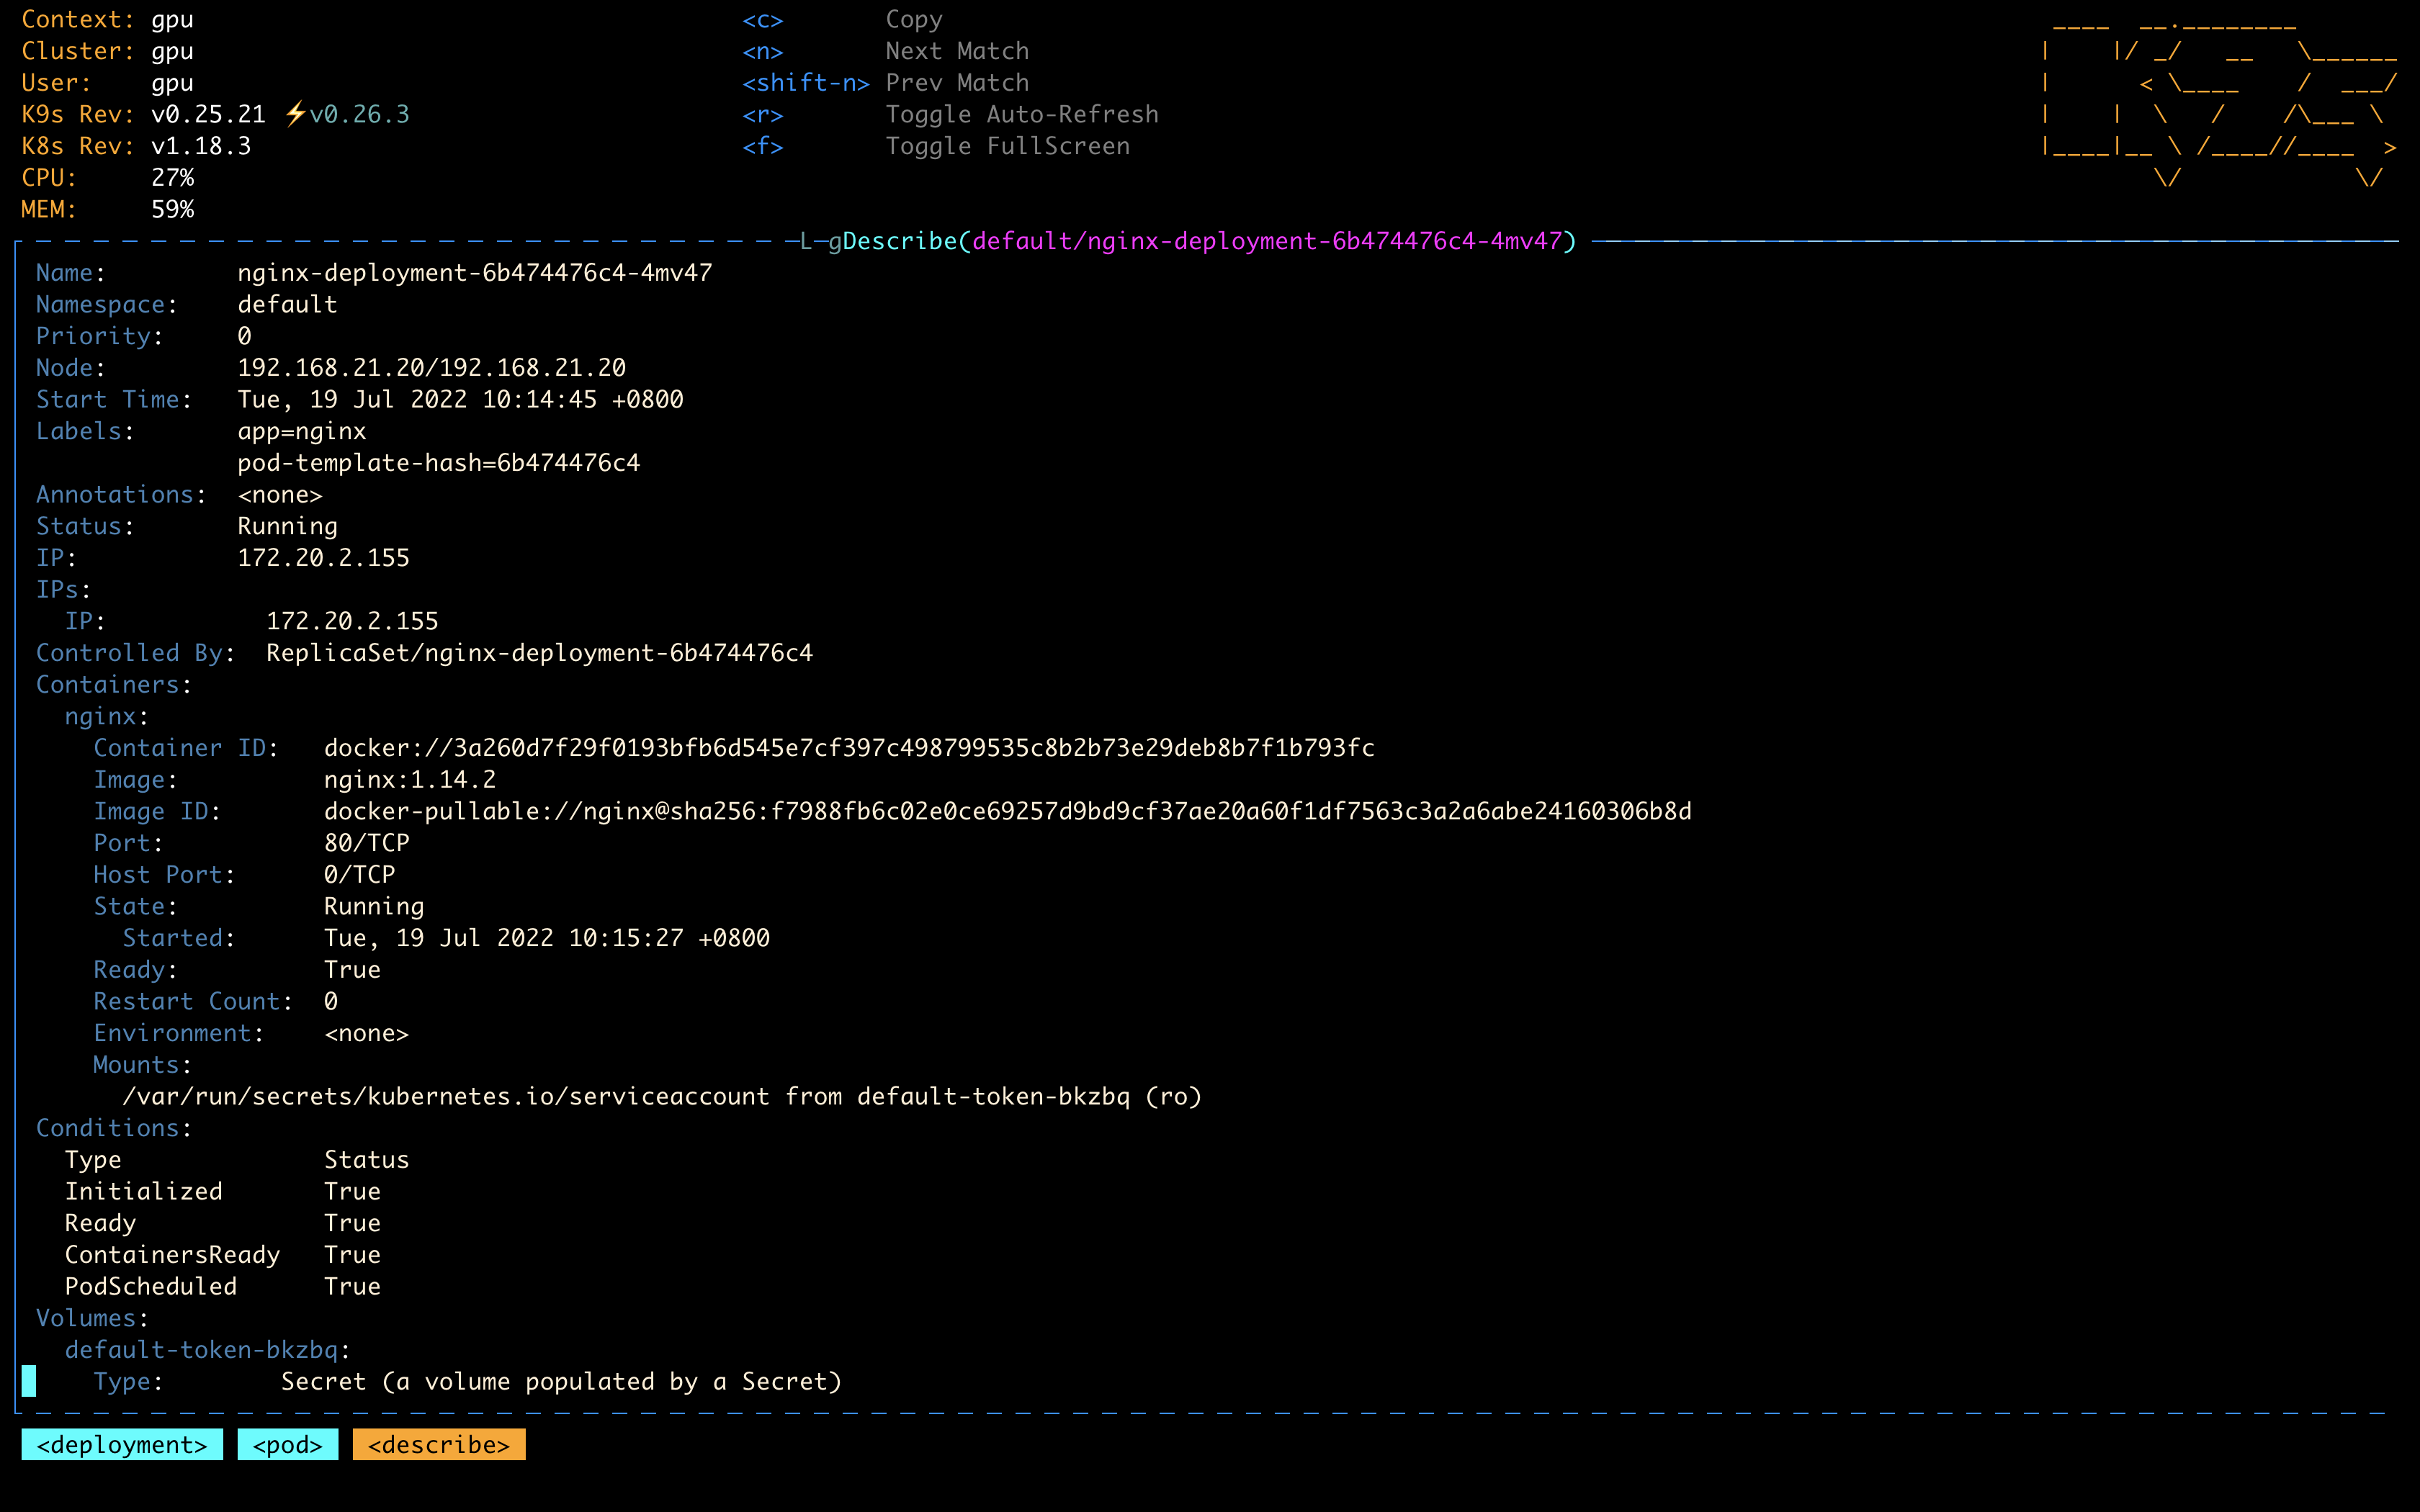Screen dimensions: 2420x1512
Task: Click the <c> Copy shortcut key
Action: tap(763, 20)
